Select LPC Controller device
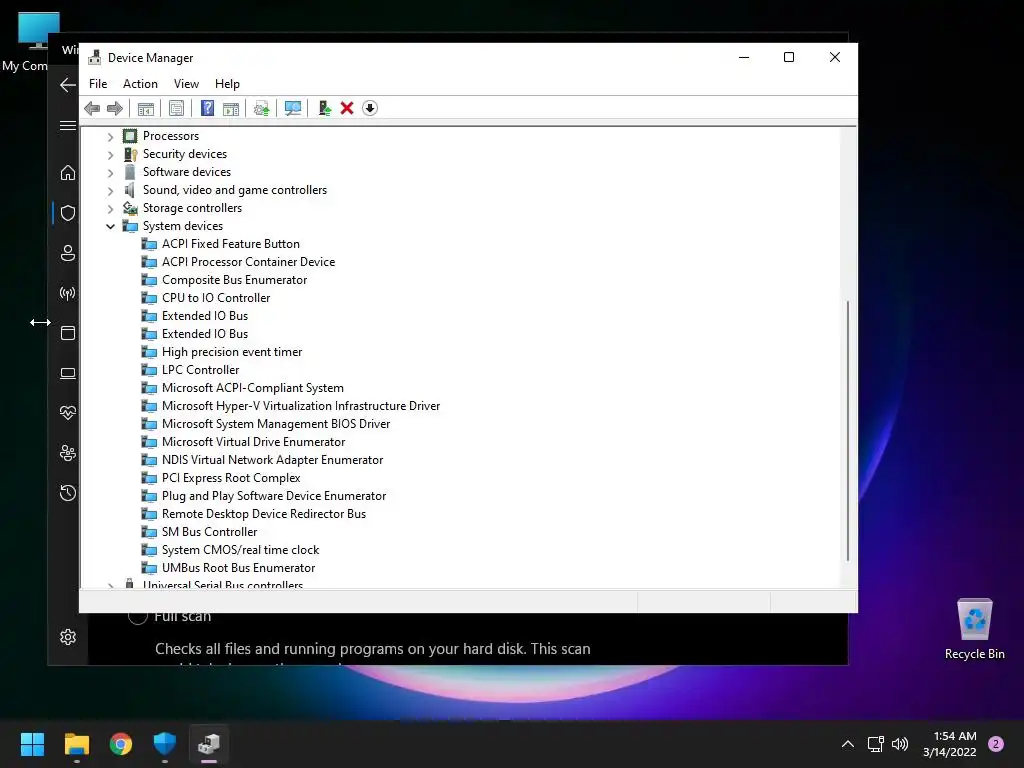The width and height of the screenshot is (1024, 768). pos(200,370)
